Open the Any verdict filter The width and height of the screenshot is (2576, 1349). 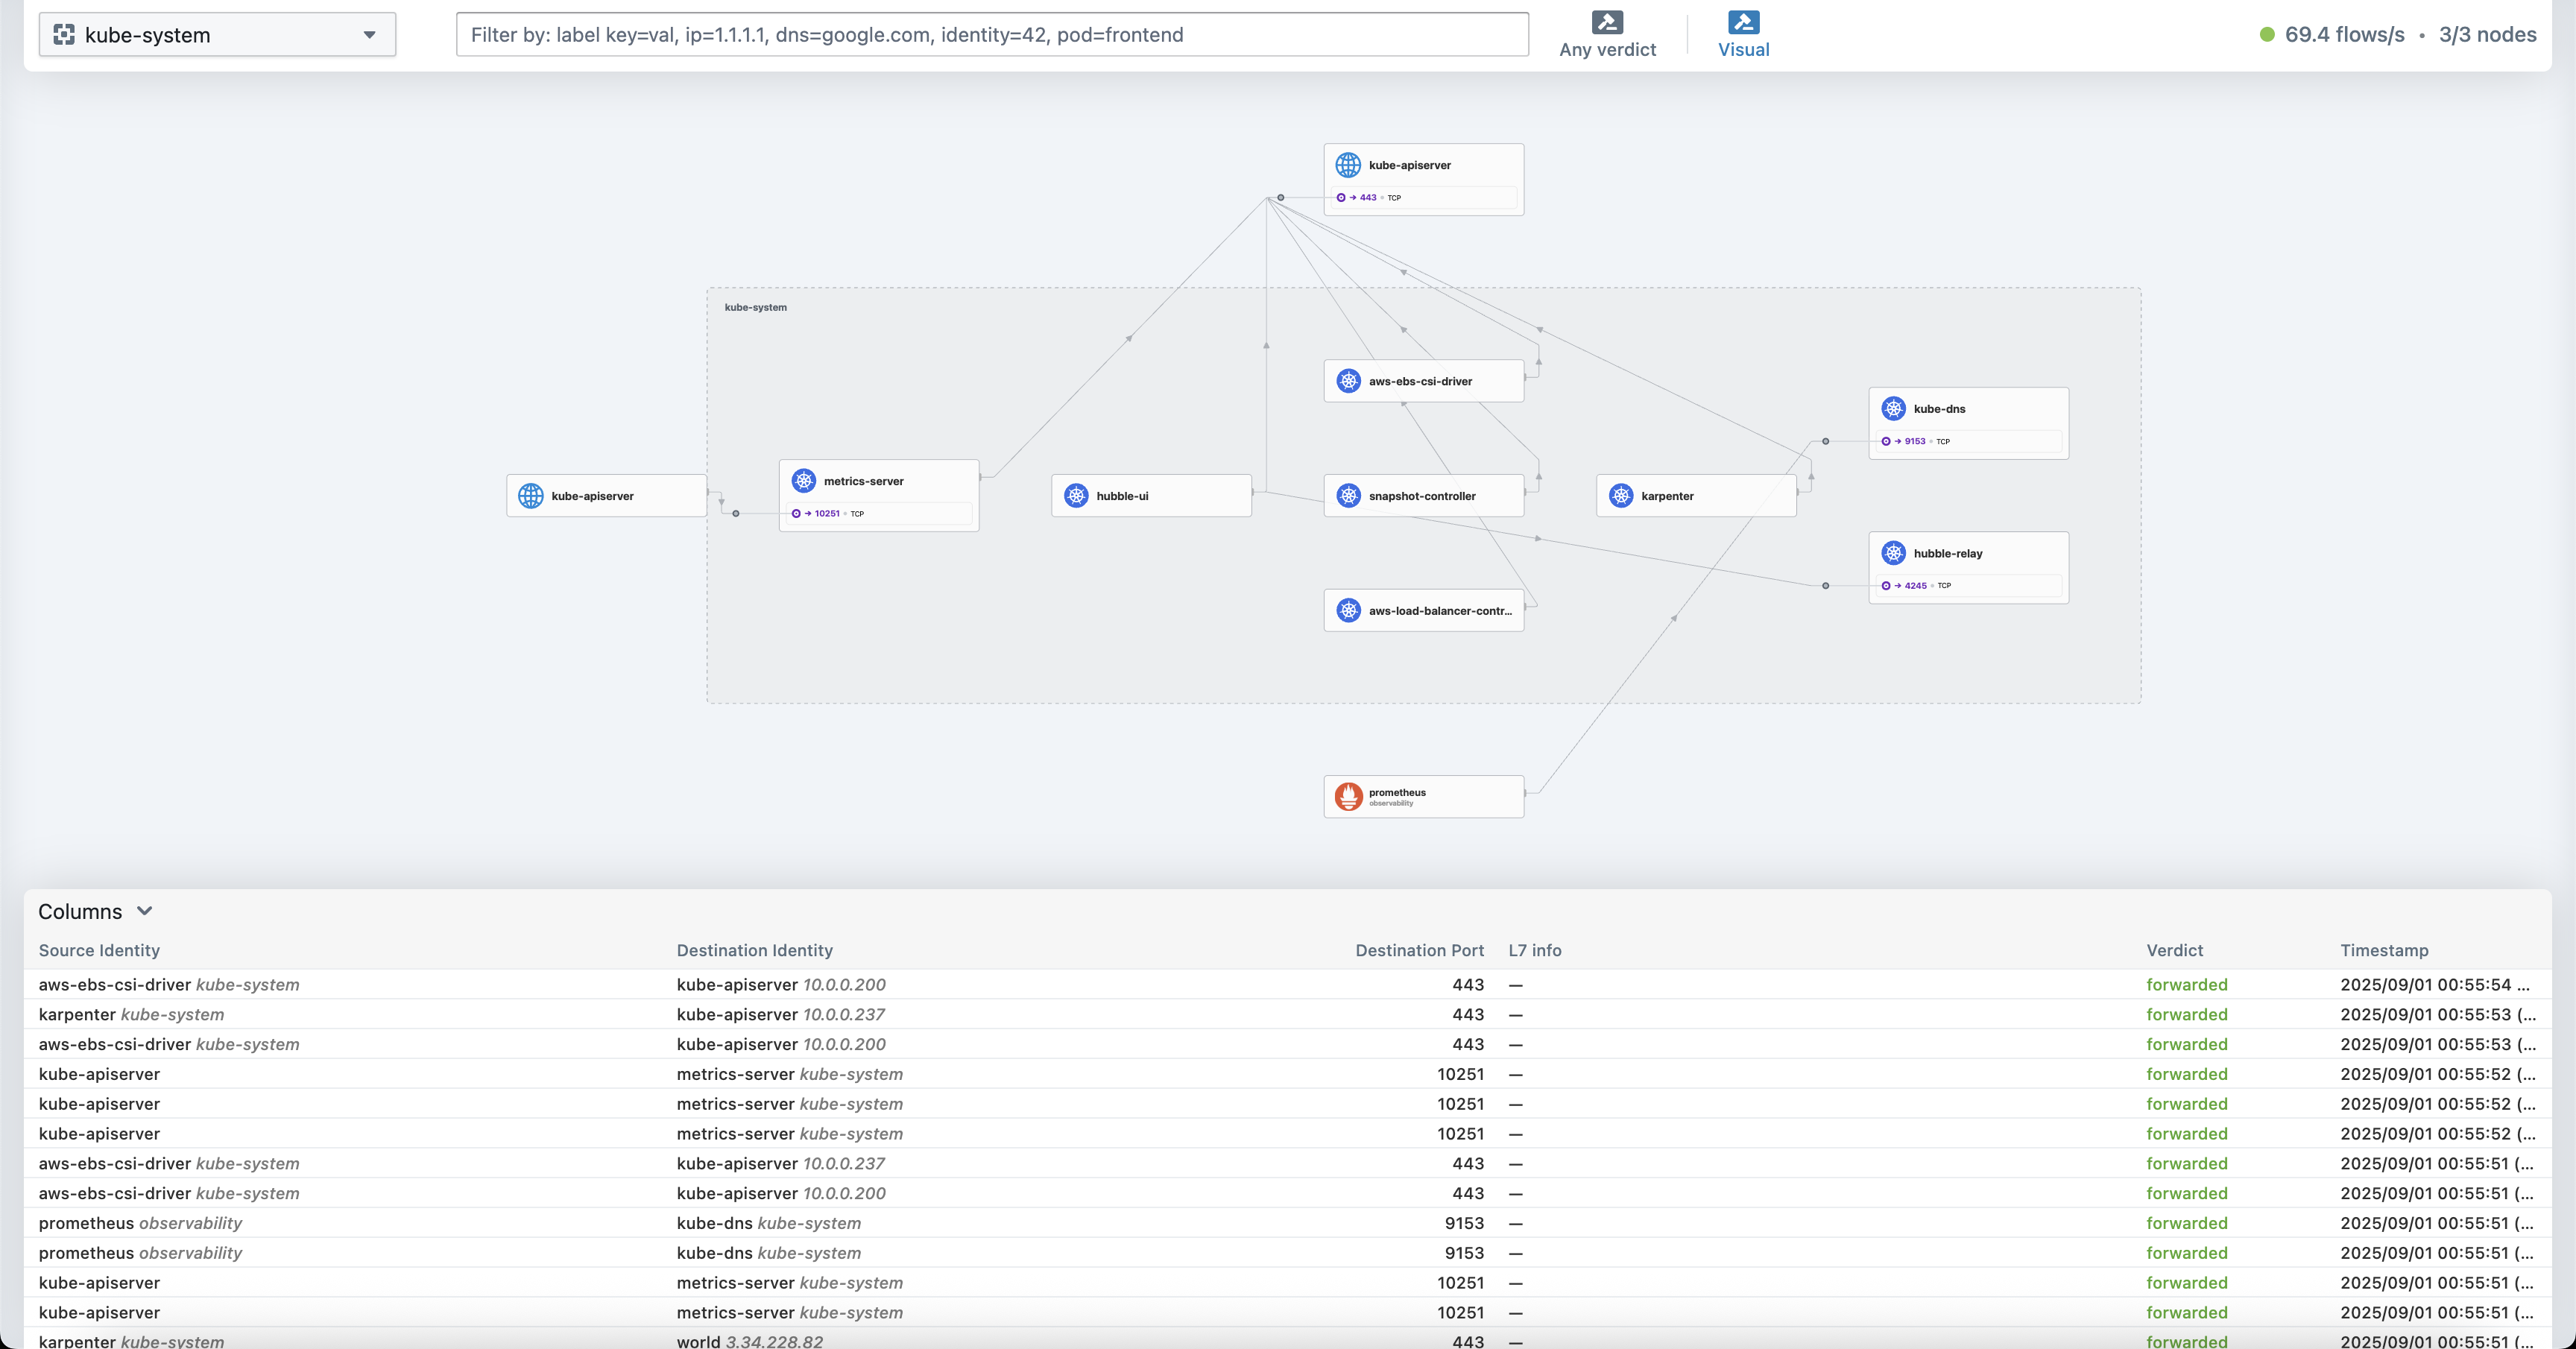pyautogui.click(x=1607, y=35)
